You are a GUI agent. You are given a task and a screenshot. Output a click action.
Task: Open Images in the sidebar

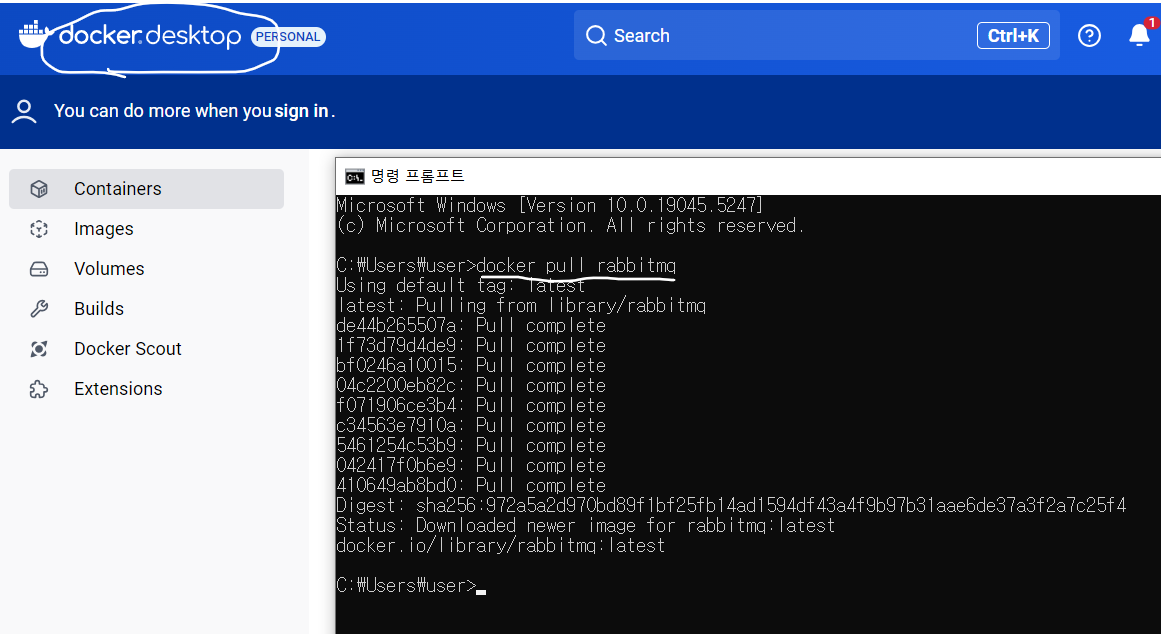click(147, 229)
